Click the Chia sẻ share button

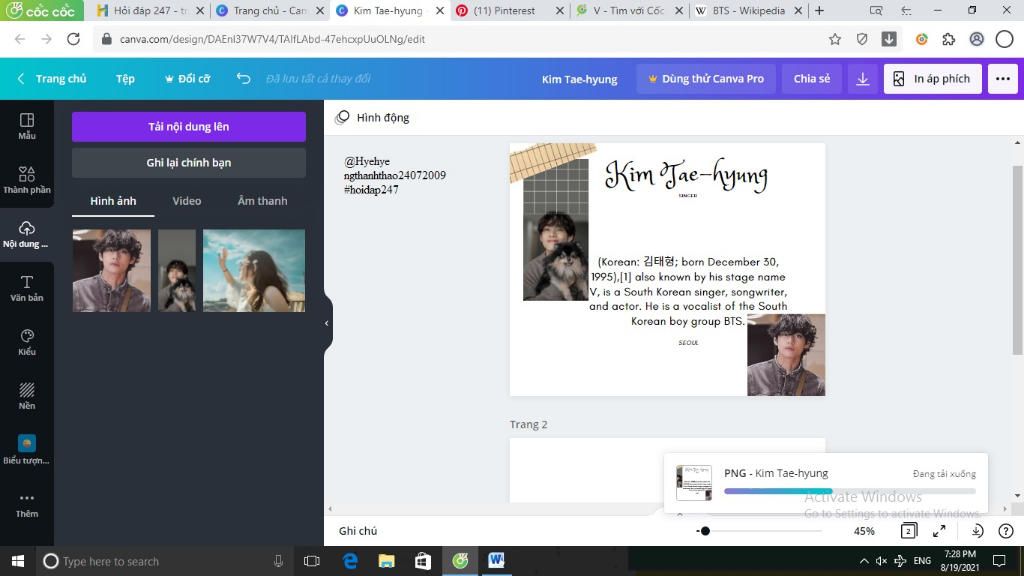tap(812, 78)
